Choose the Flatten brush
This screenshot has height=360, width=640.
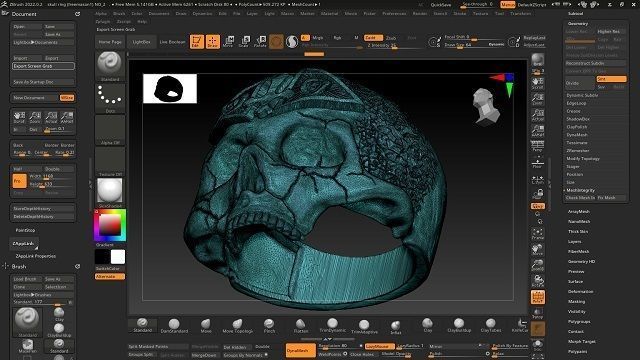click(x=301, y=326)
